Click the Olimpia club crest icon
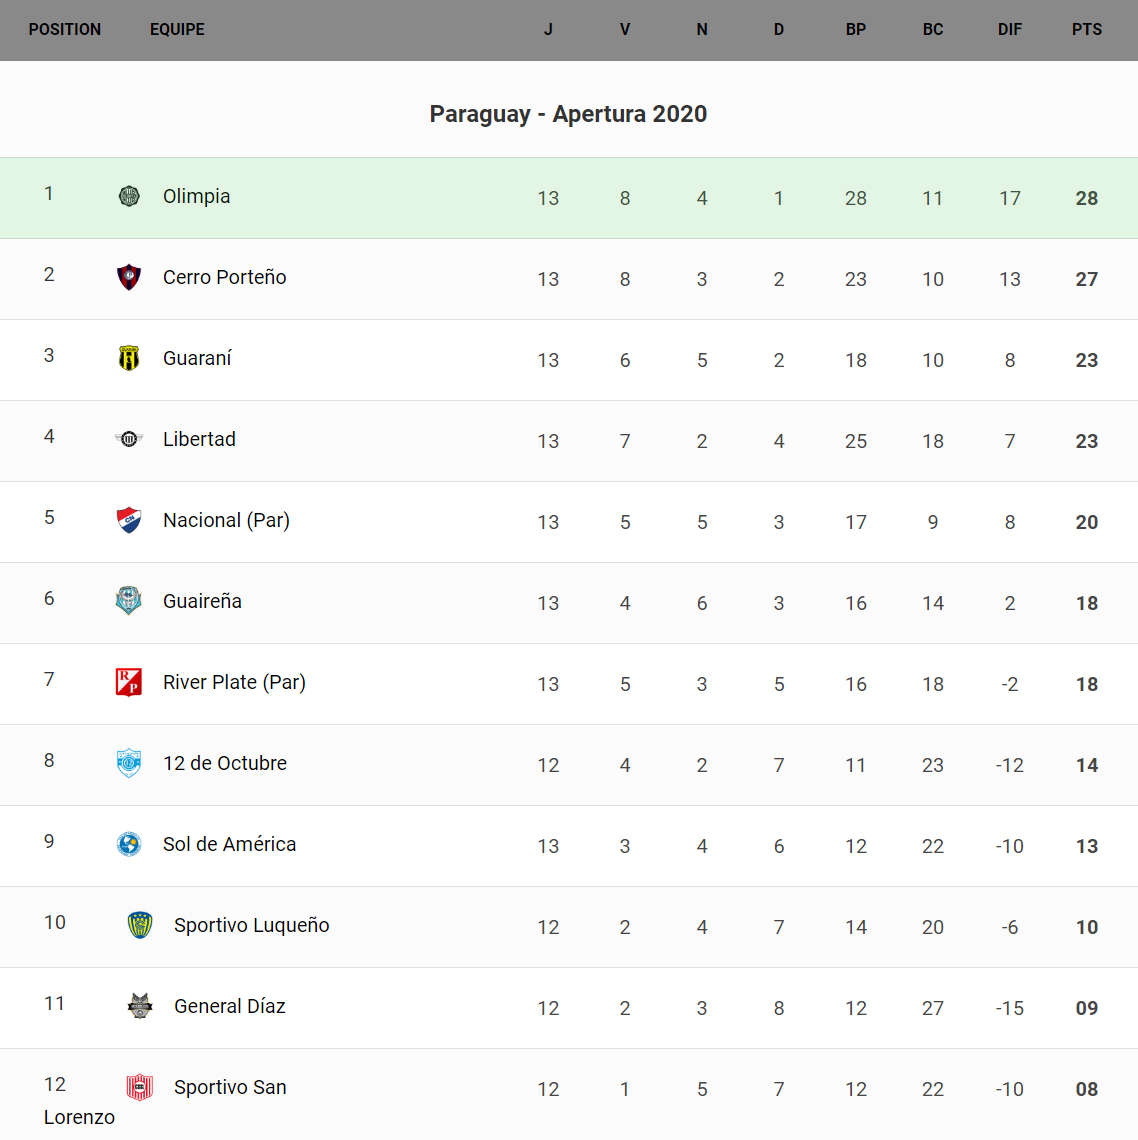Screen dimensions: 1138x1140 tap(129, 196)
